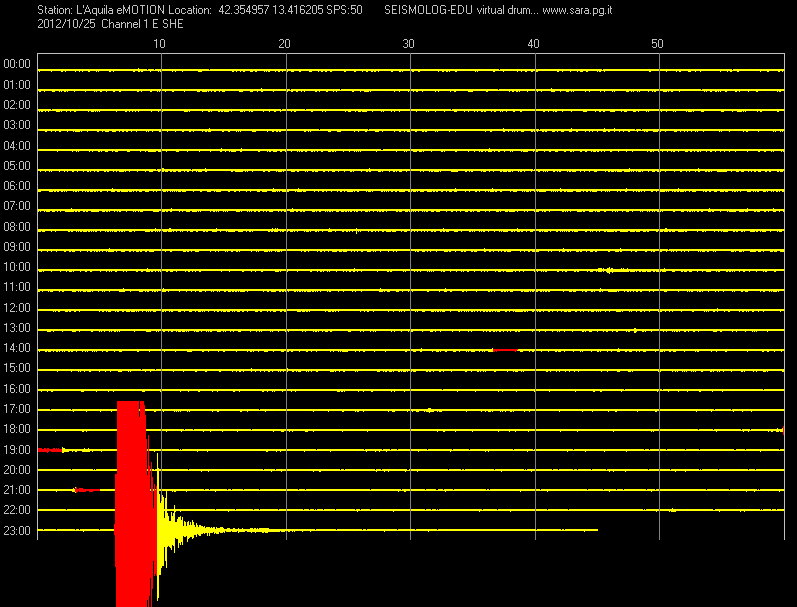Image resolution: width=797 pixels, height=607 pixels.
Task: Click the red event marker on 21:00 trace
Action: point(86,490)
